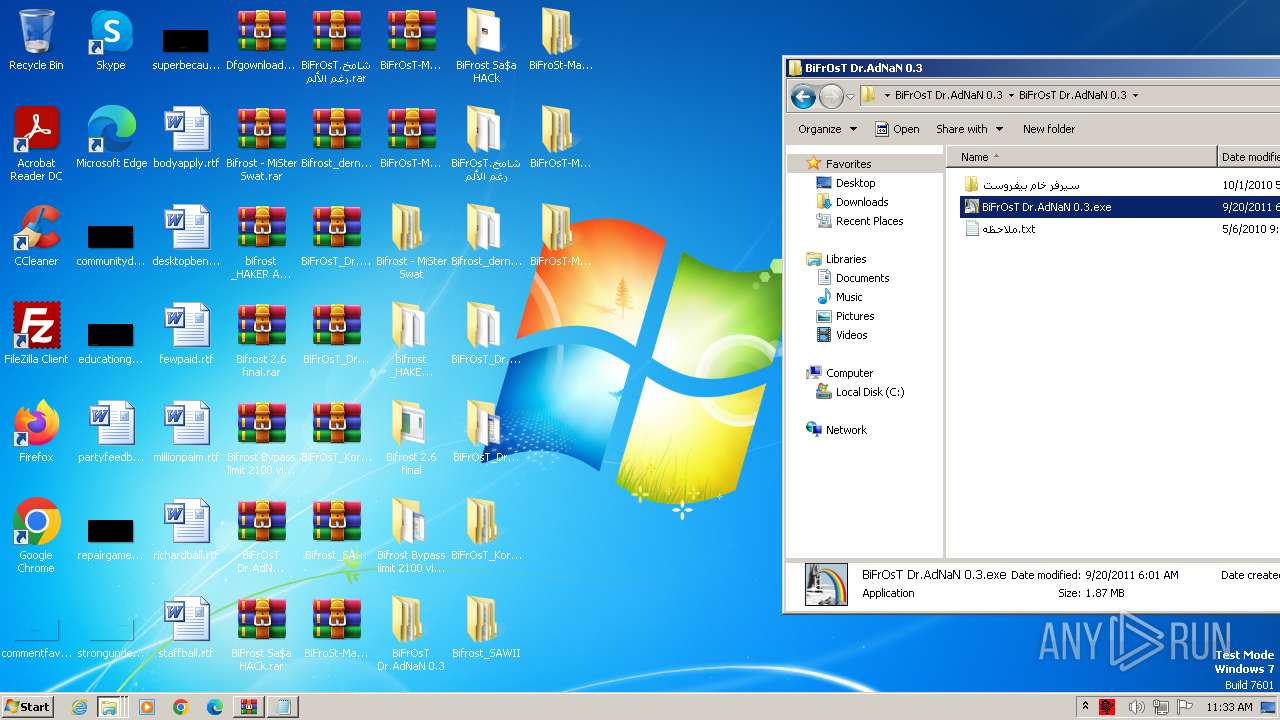Open Windows Media Player taskbar icon

point(147,707)
